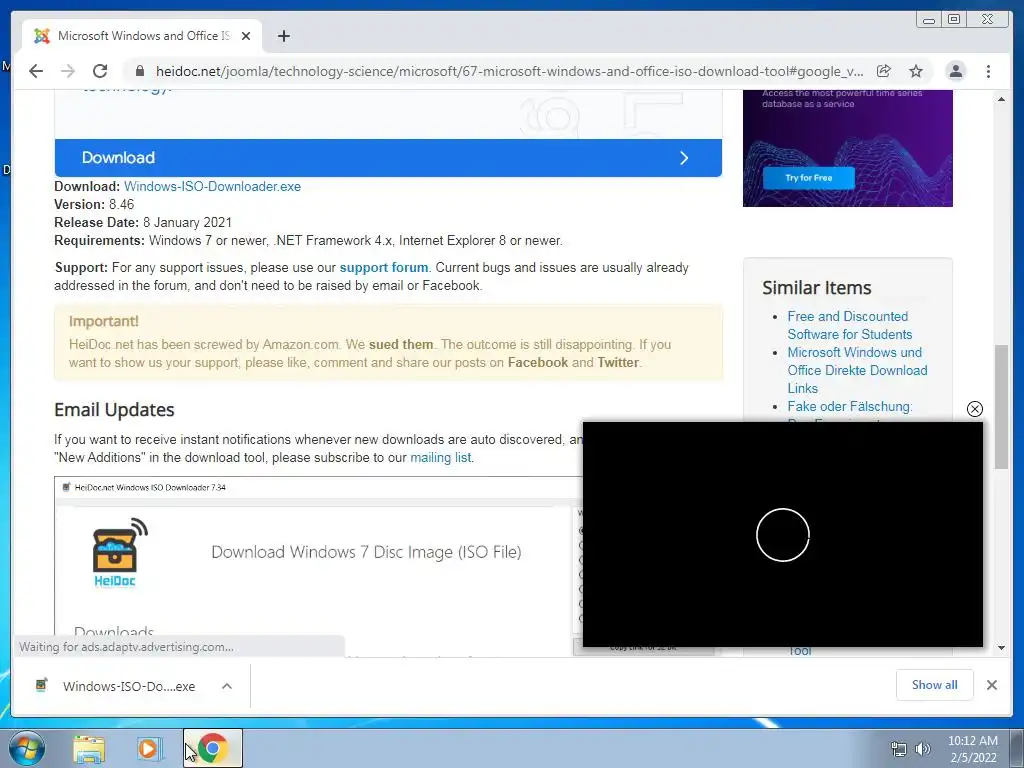Launch Windows Media Player from taskbar
The width and height of the screenshot is (1024, 768).
coord(149,749)
